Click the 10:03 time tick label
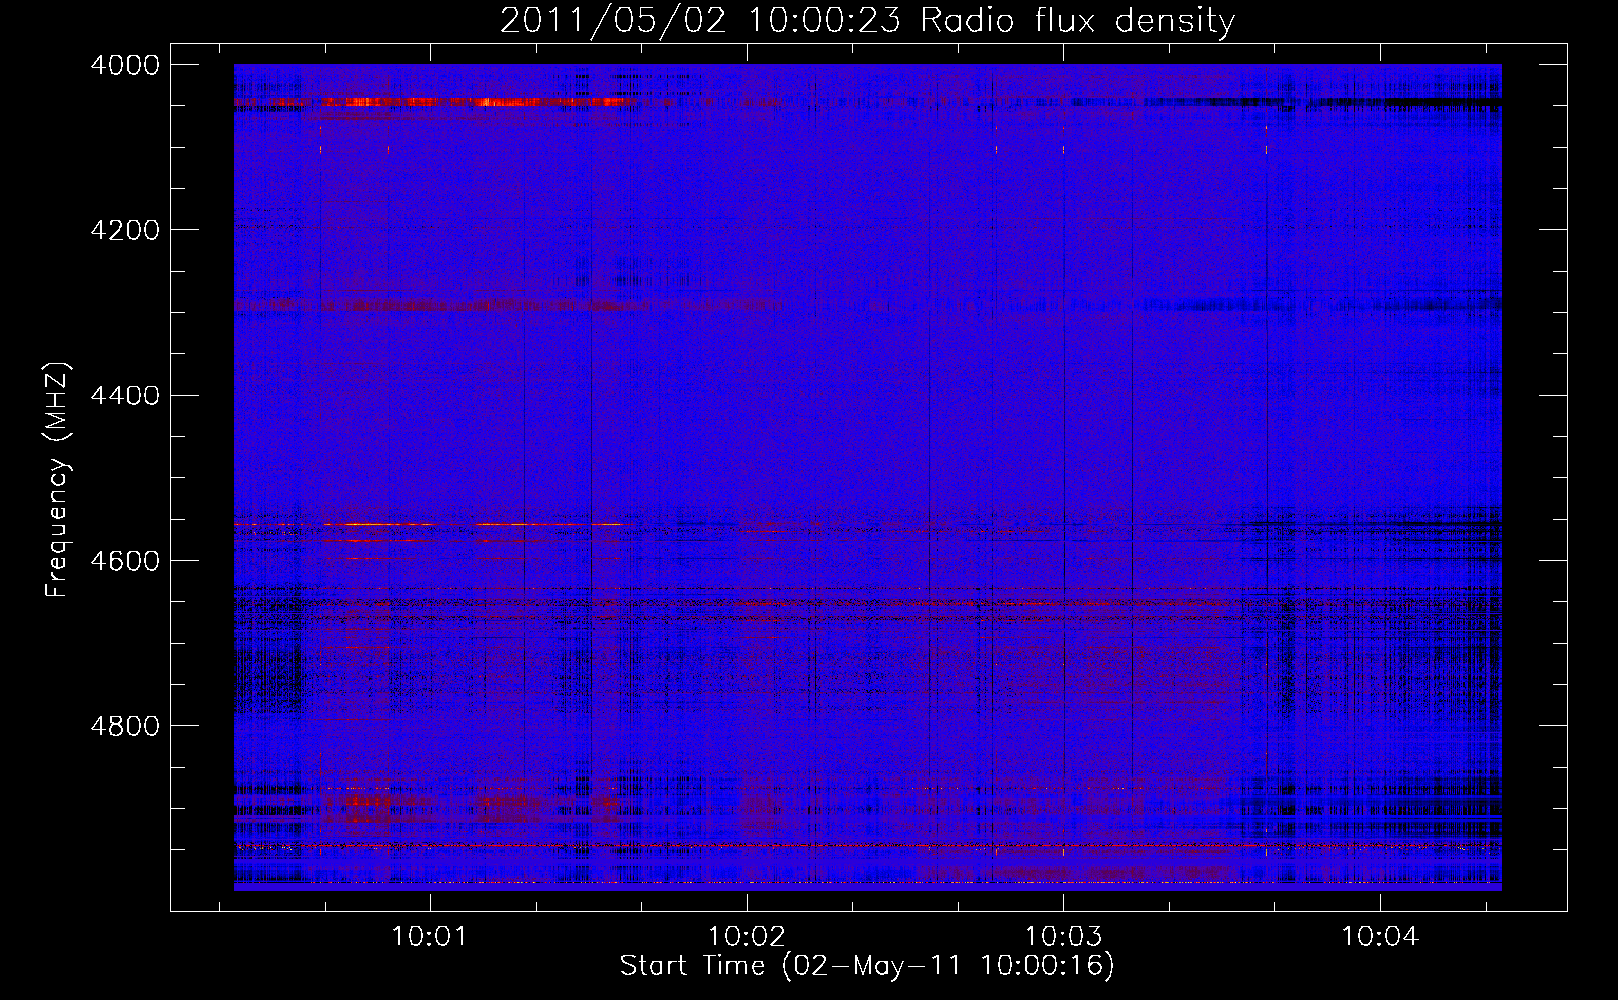1618x1000 pixels. pos(1064,937)
